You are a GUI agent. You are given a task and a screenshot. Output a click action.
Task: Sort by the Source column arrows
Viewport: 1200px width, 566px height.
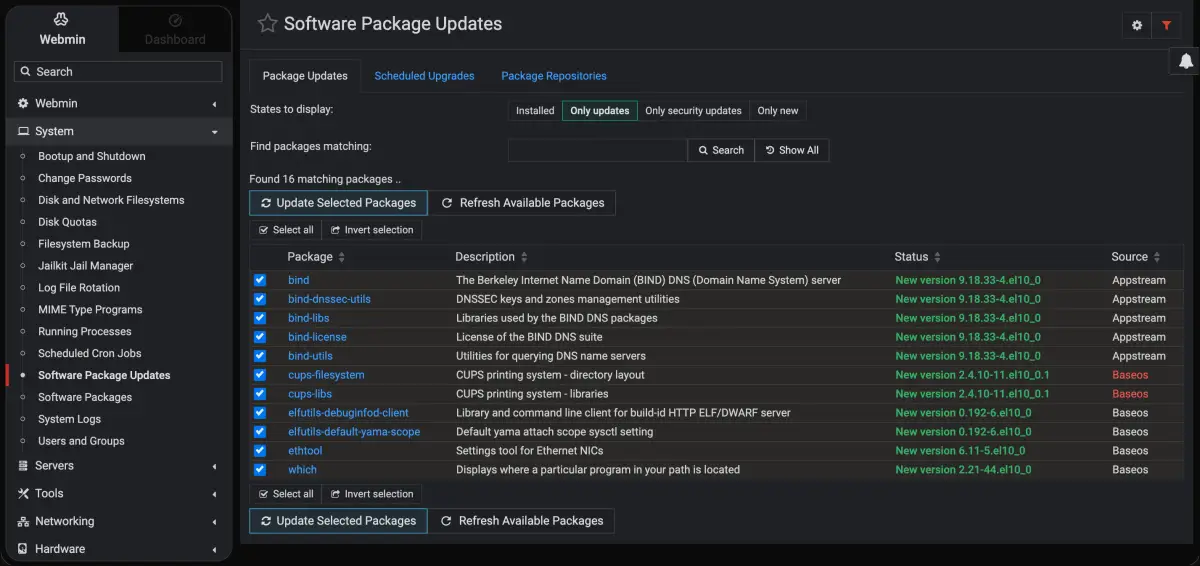(1157, 257)
